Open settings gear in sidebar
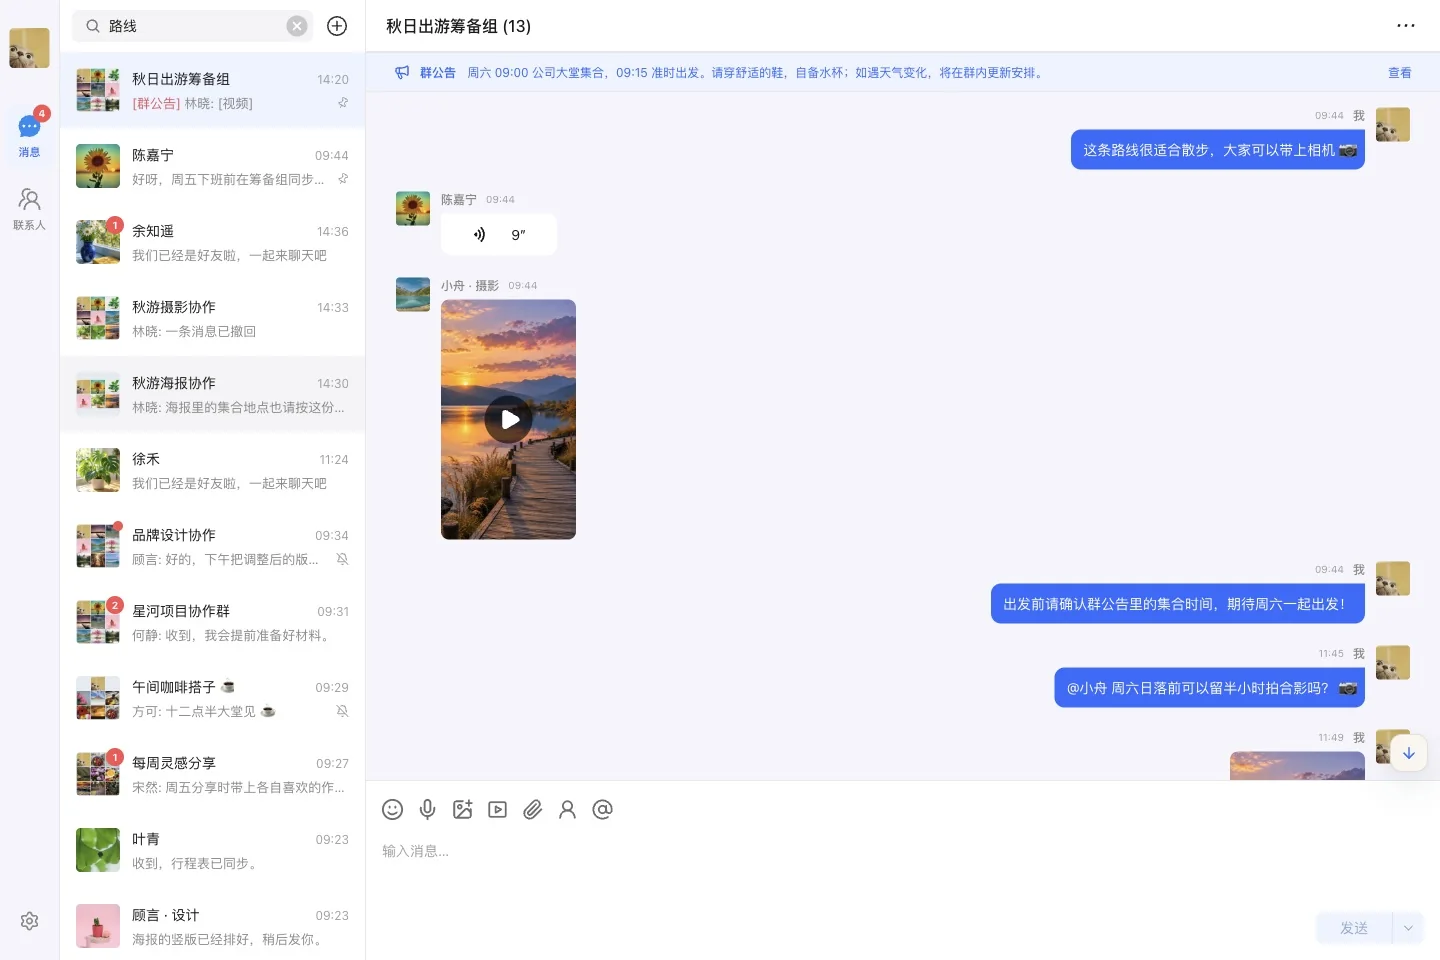Screen dimensions: 1440x960 pyautogui.click(x=29, y=921)
